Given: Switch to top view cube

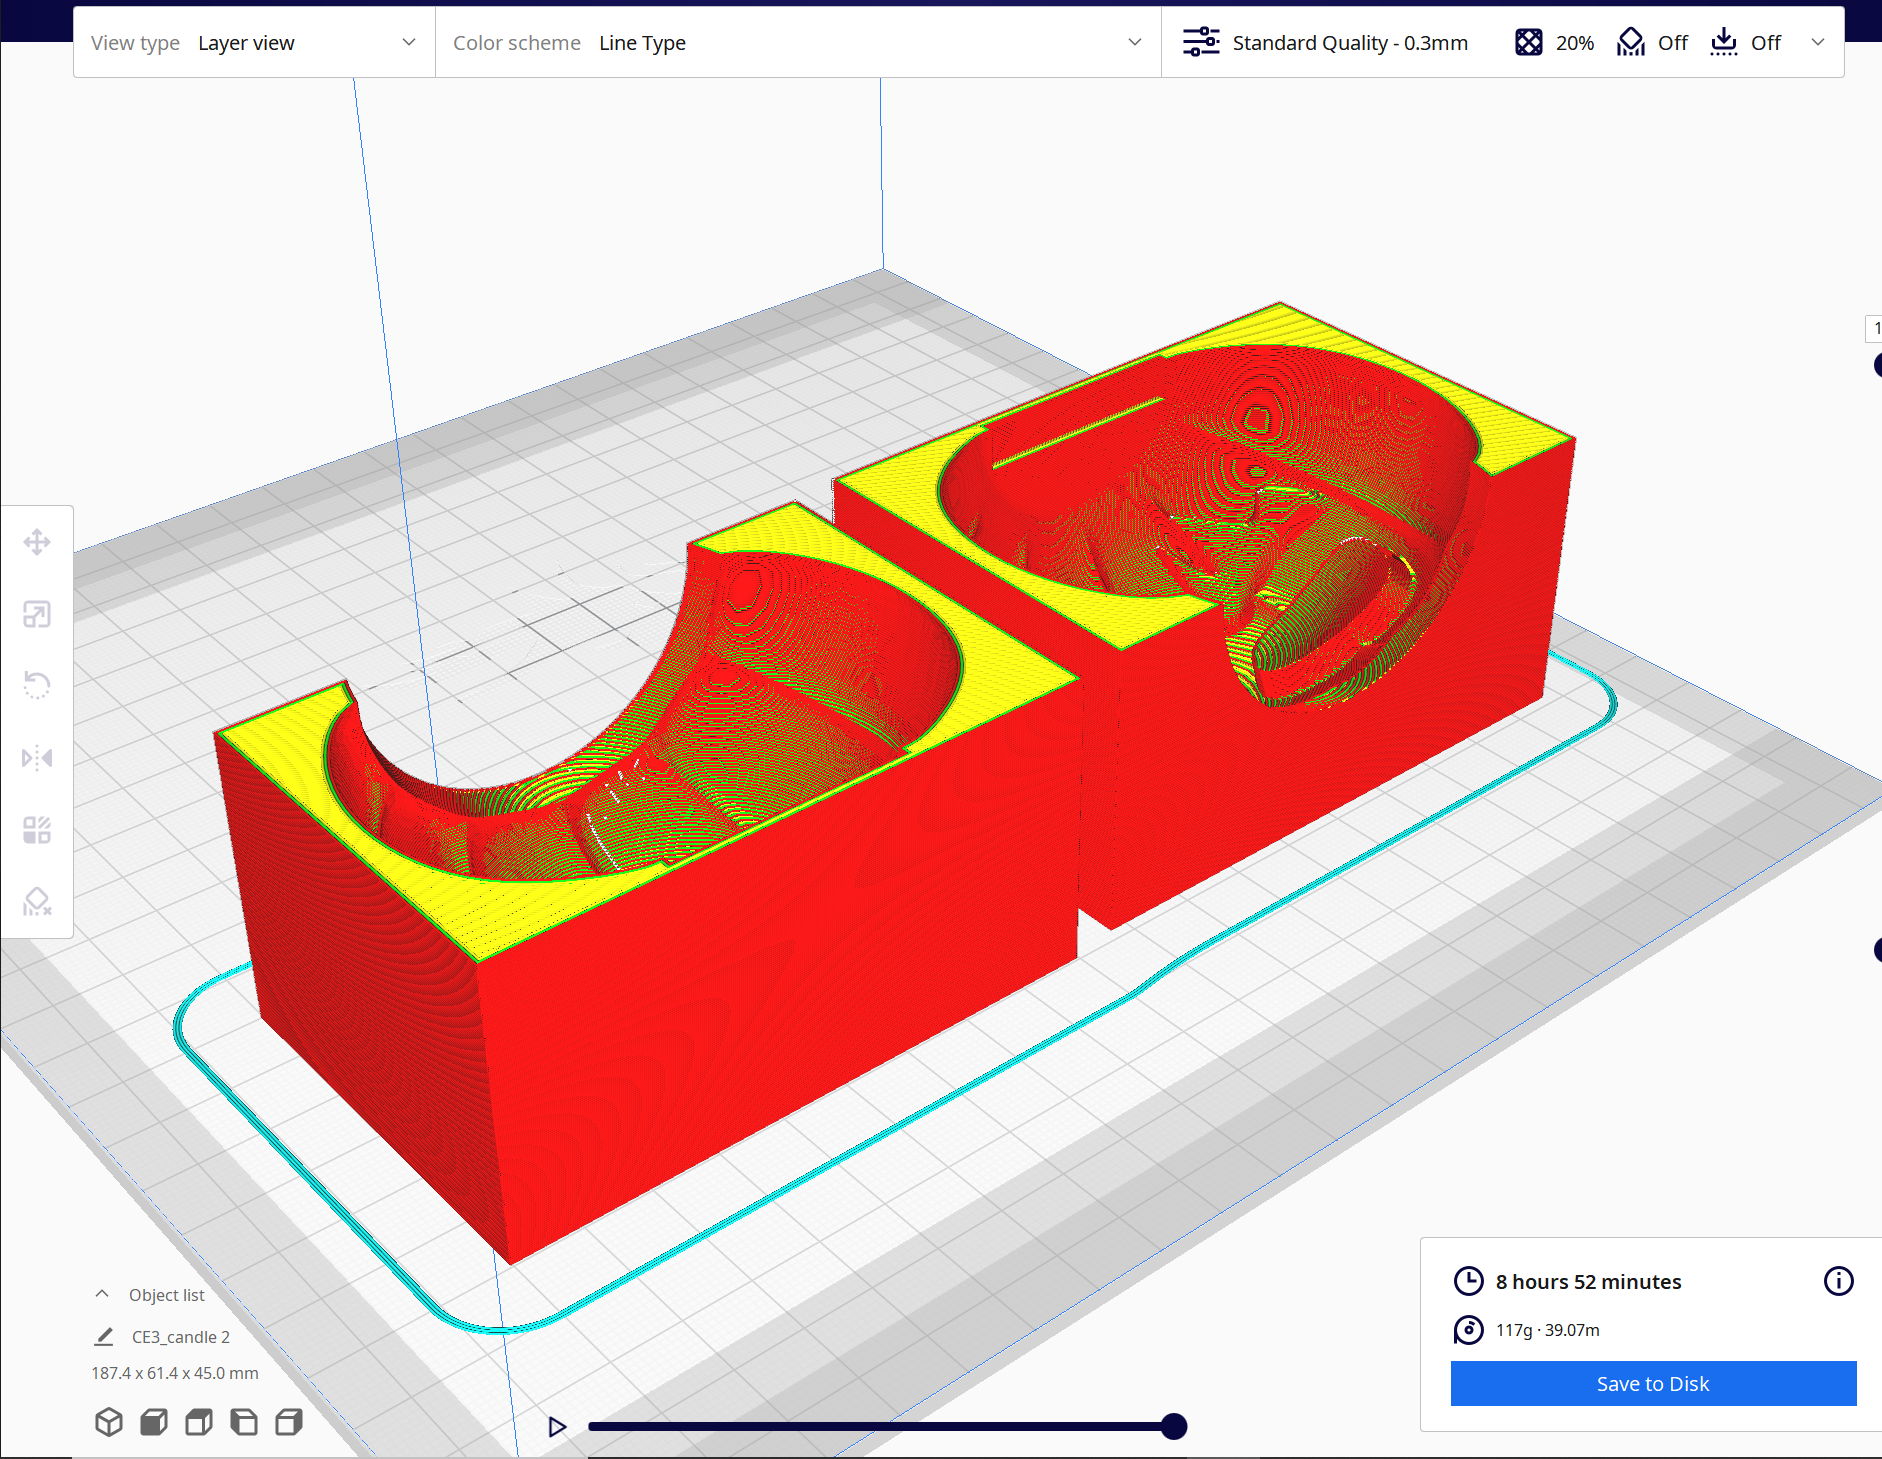Looking at the screenshot, I should [x=199, y=1421].
